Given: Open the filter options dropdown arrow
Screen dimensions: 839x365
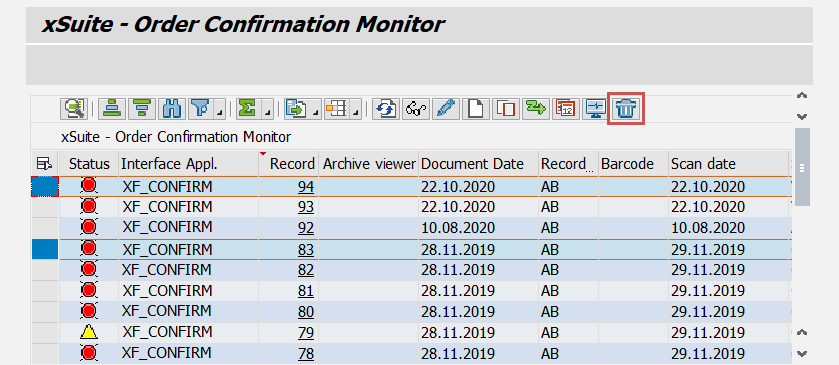Looking at the screenshot, I should click(x=220, y=109).
